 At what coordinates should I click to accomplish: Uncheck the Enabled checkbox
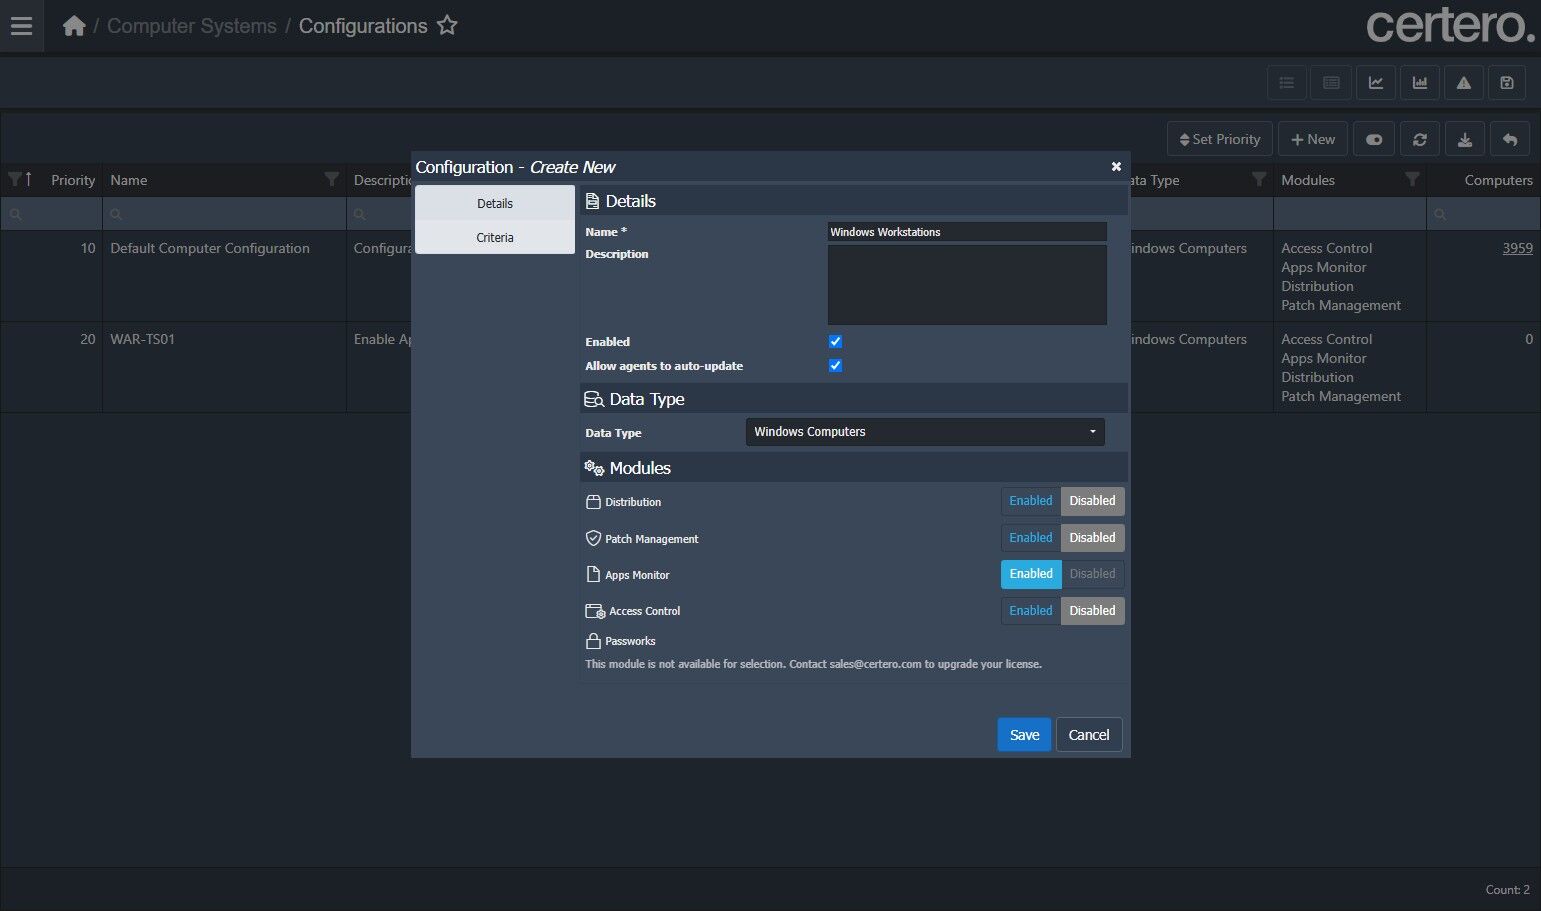(x=836, y=342)
